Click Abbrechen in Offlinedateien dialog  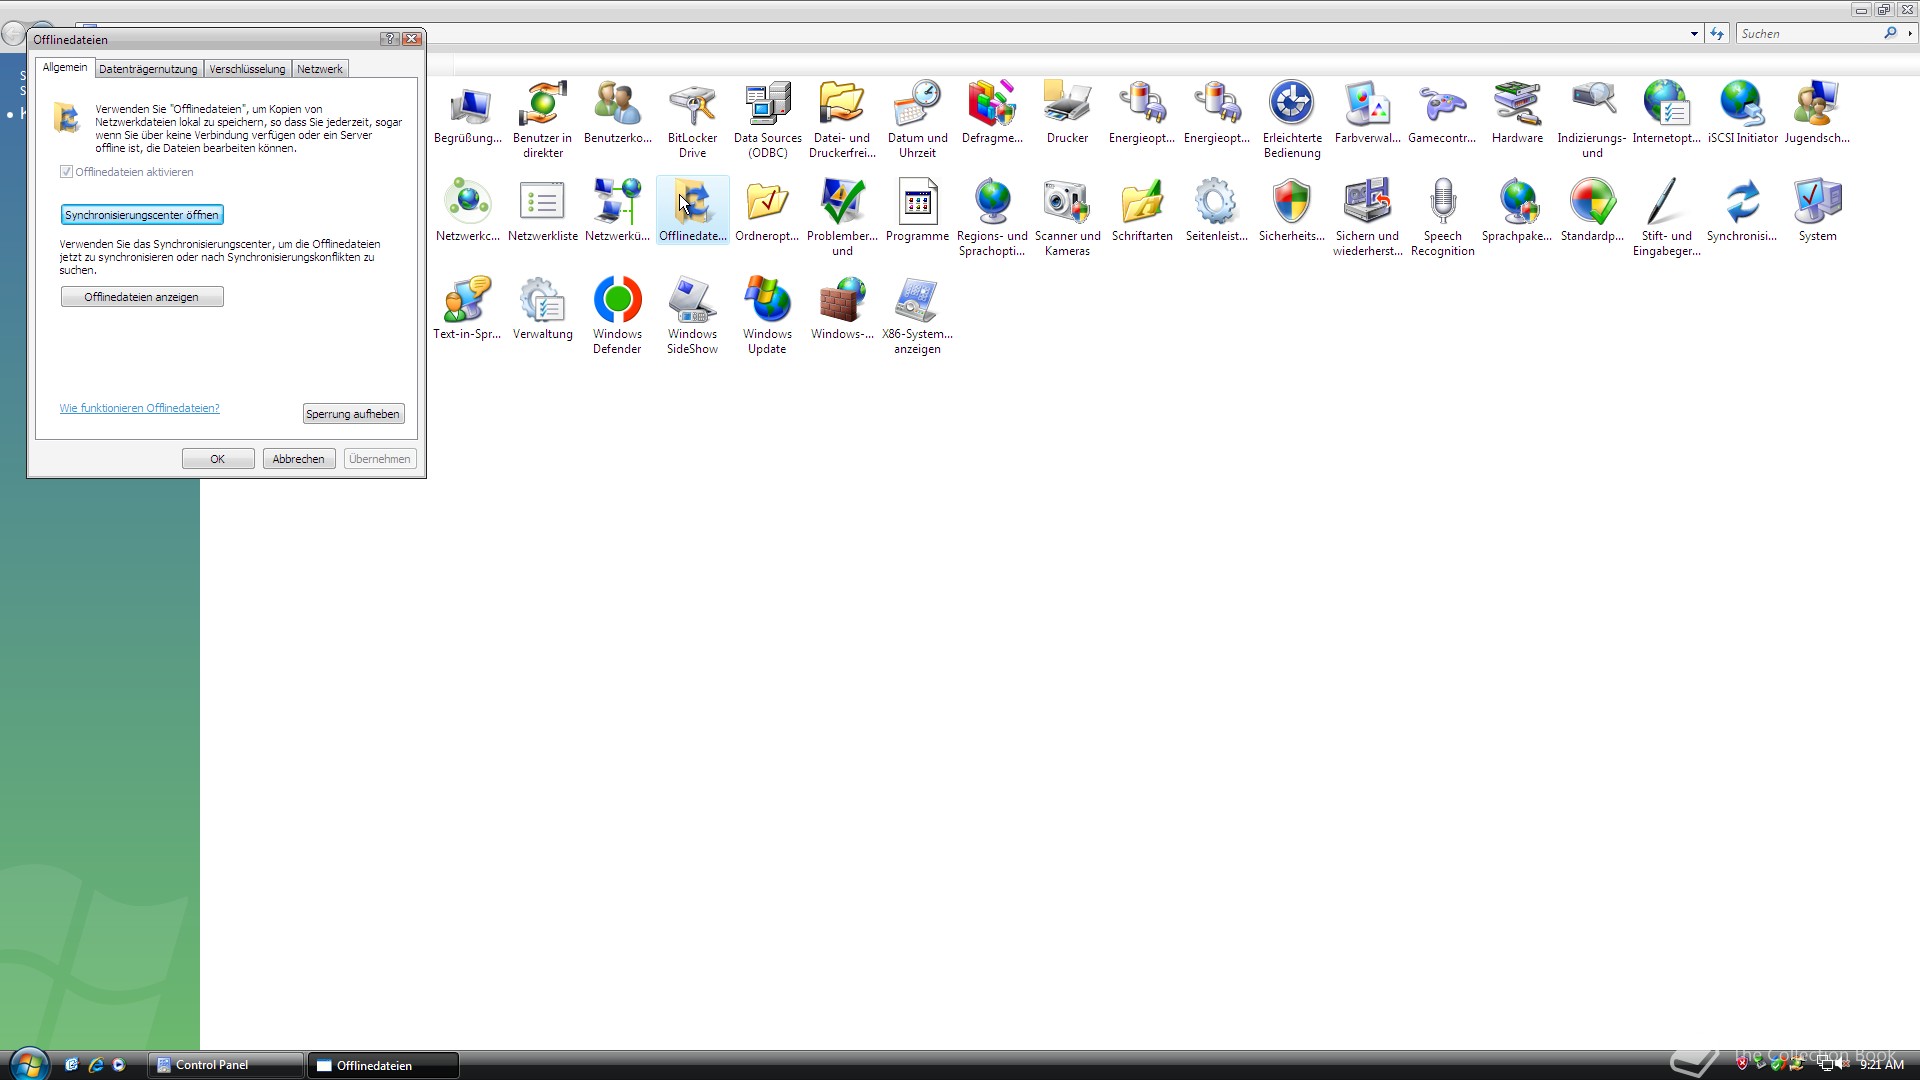click(299, 459)
